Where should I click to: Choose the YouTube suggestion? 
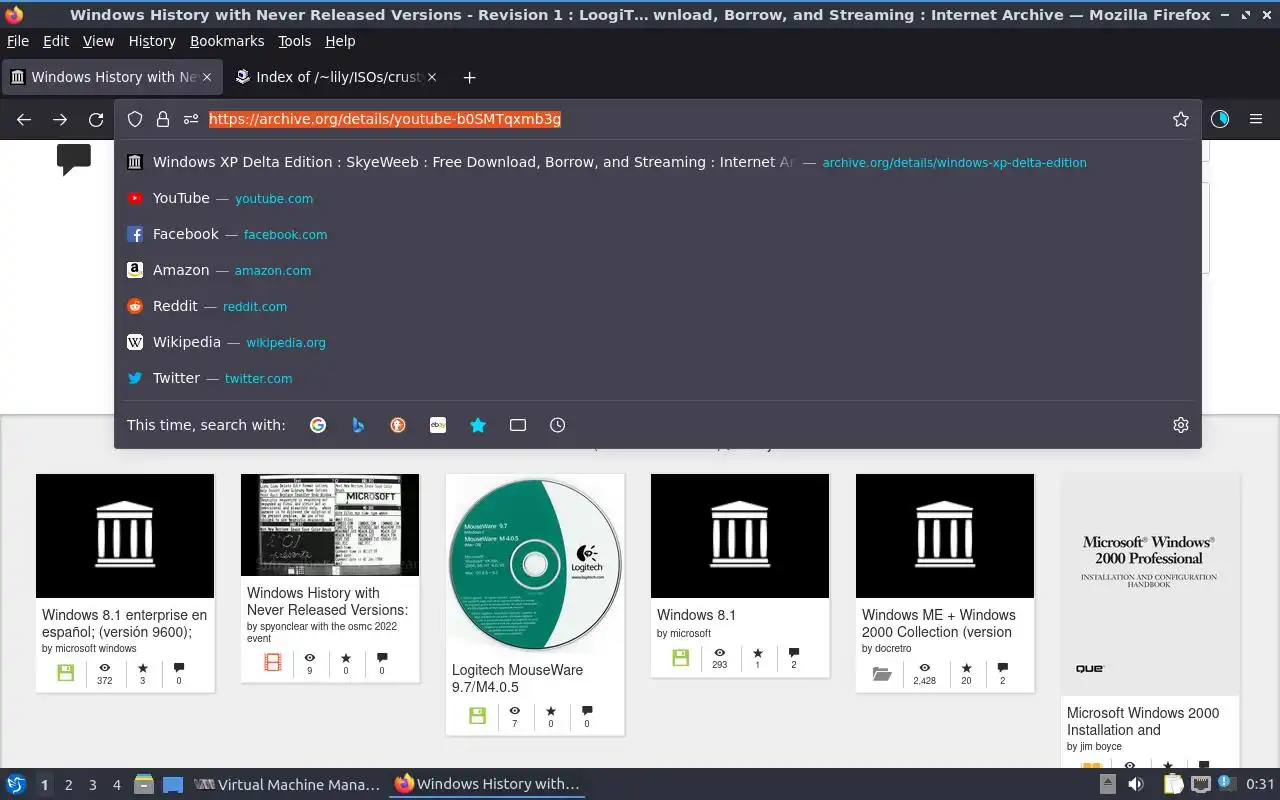coord(657,198)
